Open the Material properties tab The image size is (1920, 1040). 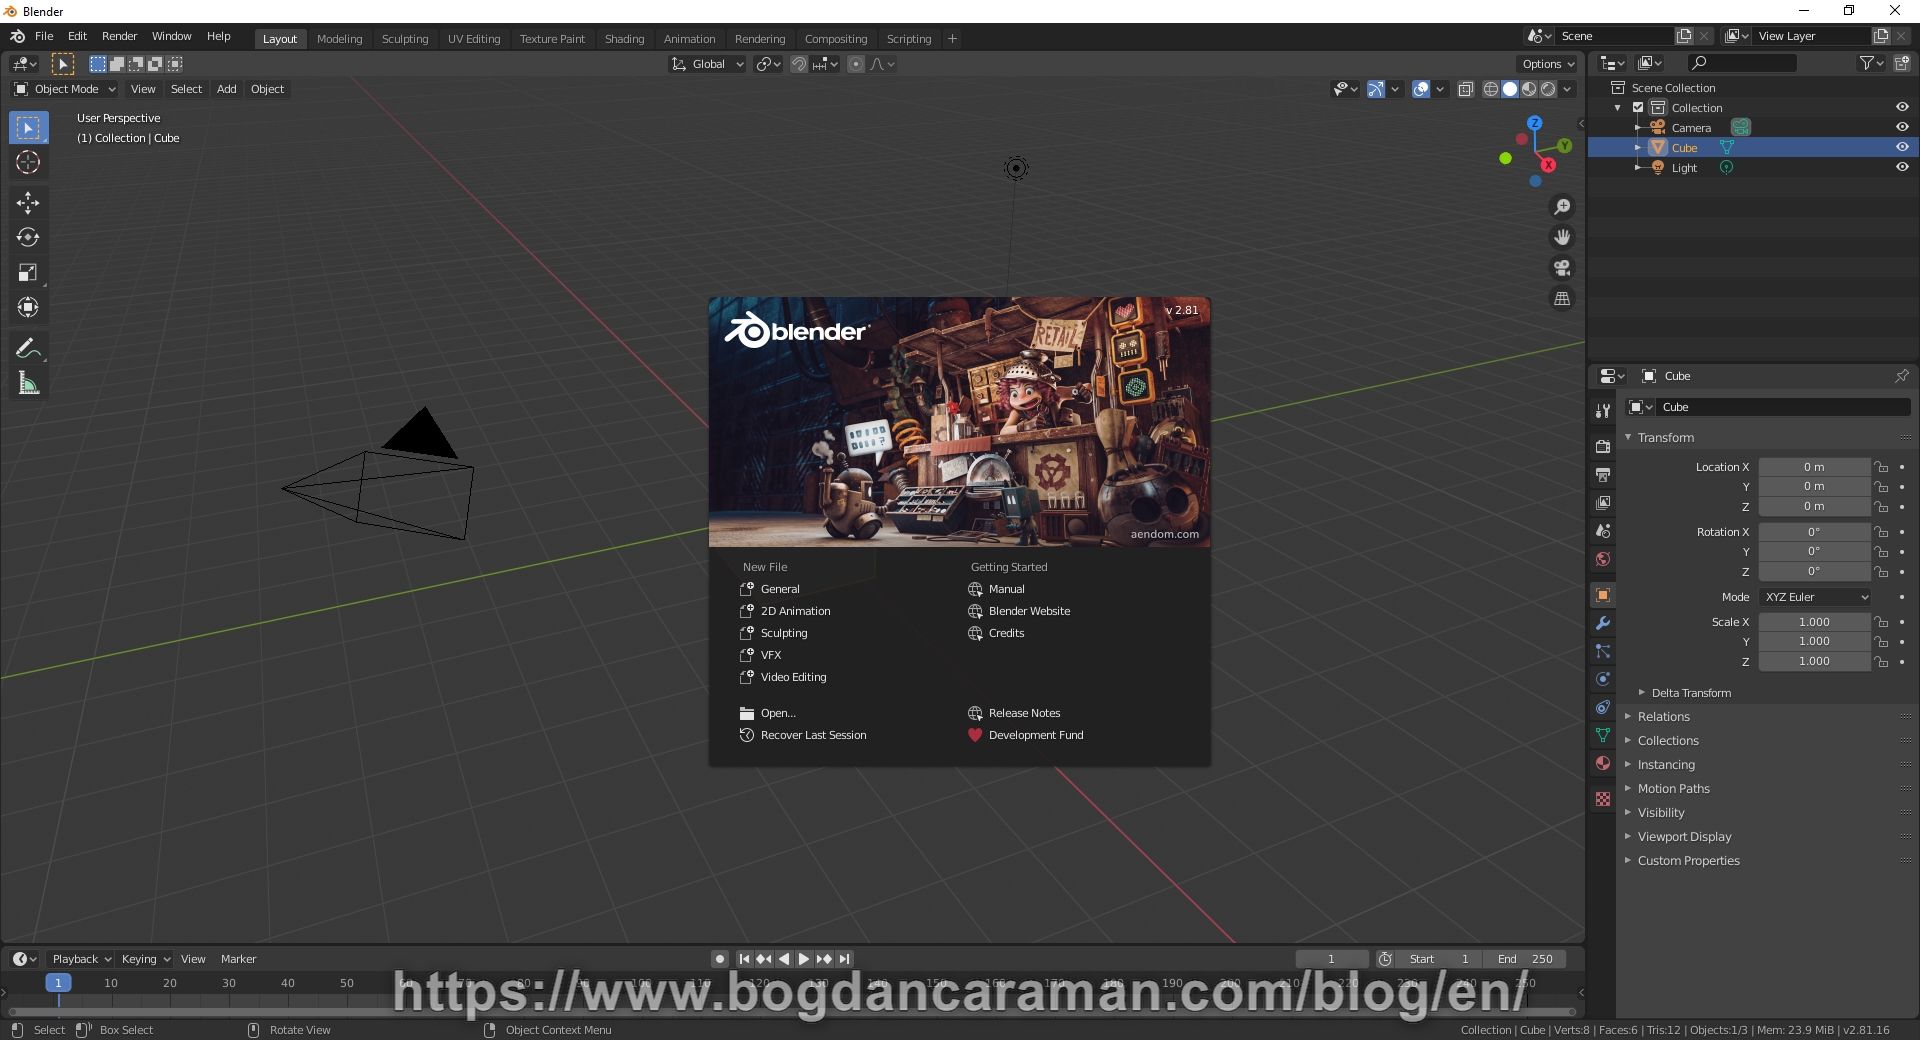click(1603, 763)
